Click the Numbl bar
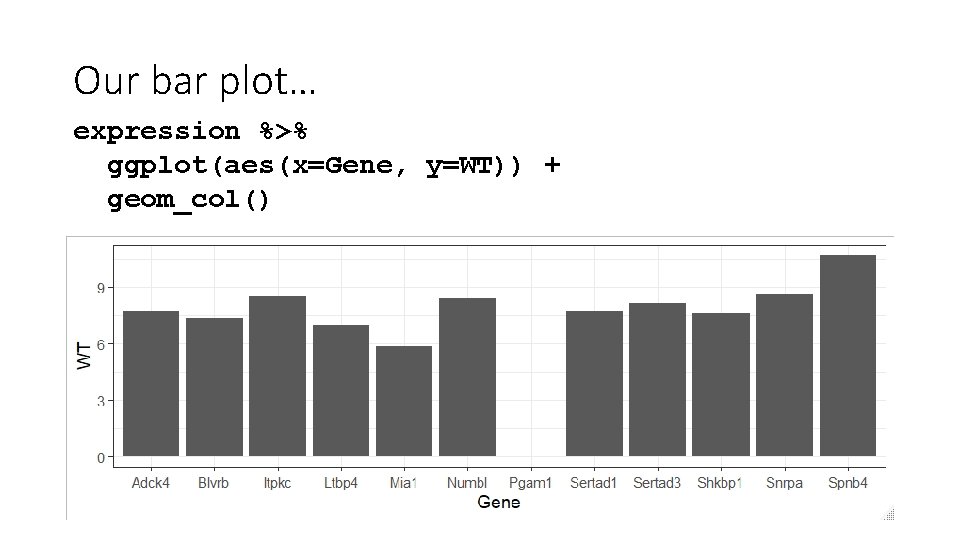Screen dimensions: 960x540 coord(467,376)
